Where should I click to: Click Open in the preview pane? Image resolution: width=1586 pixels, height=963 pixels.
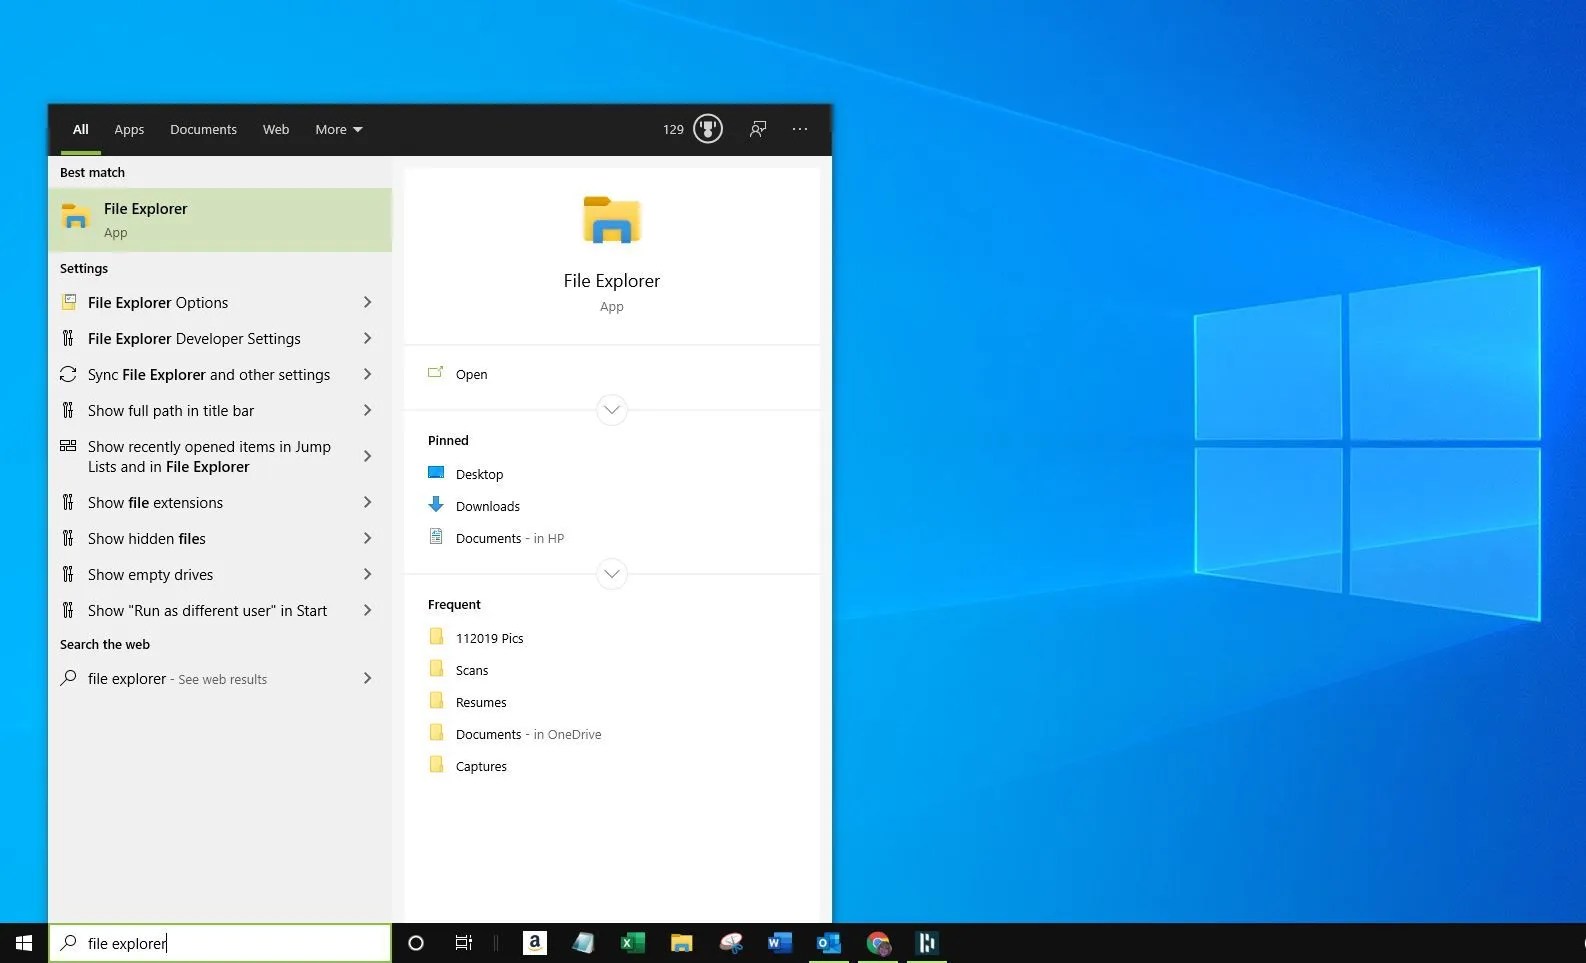coord(471,374)
